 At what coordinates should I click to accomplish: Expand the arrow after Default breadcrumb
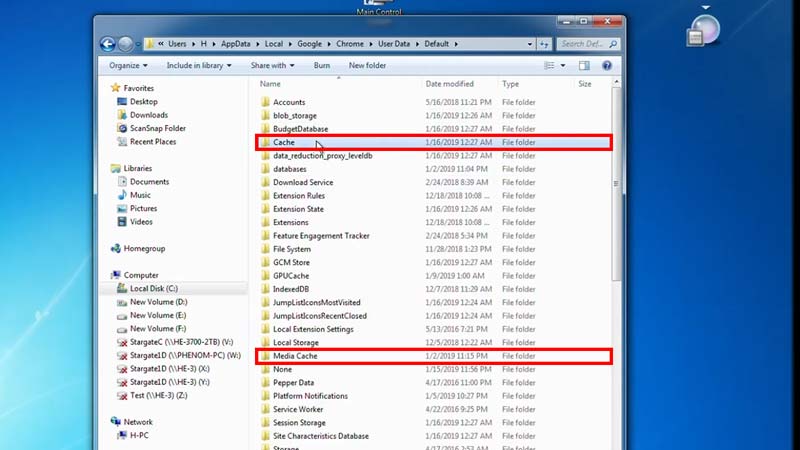tap(456, 44)
